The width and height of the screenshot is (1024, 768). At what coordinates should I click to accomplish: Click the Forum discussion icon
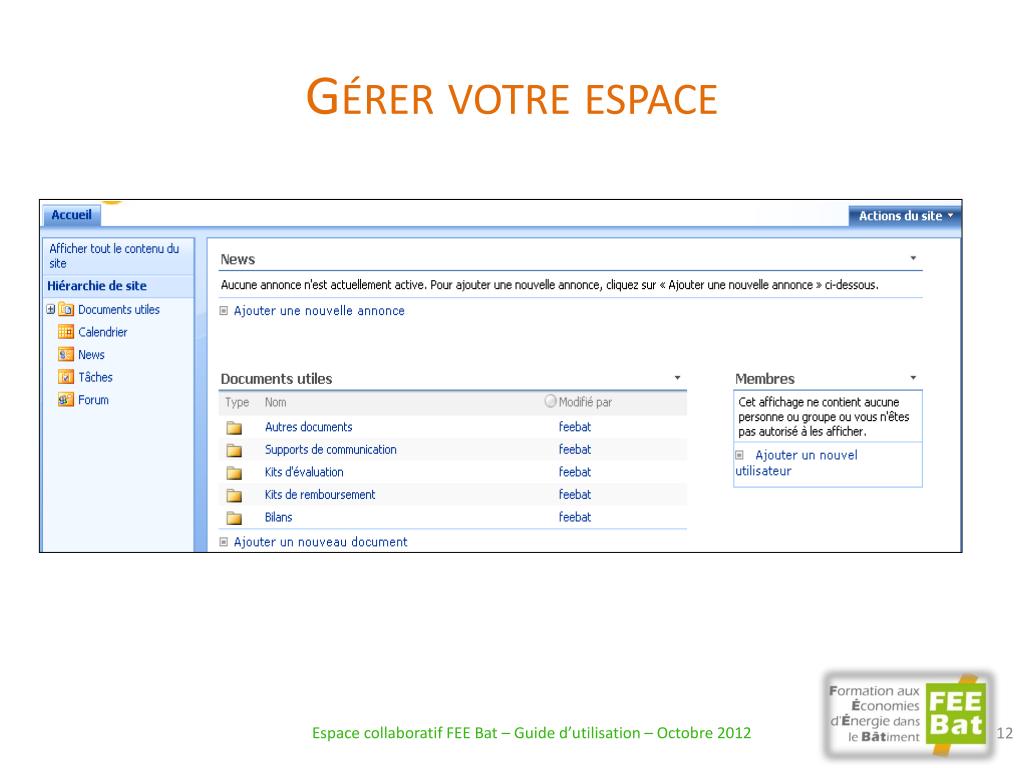coord(65,400)
